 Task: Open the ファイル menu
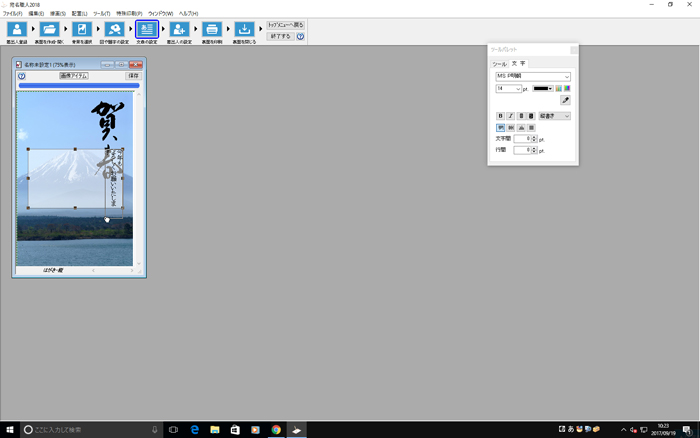coord(12,13)
